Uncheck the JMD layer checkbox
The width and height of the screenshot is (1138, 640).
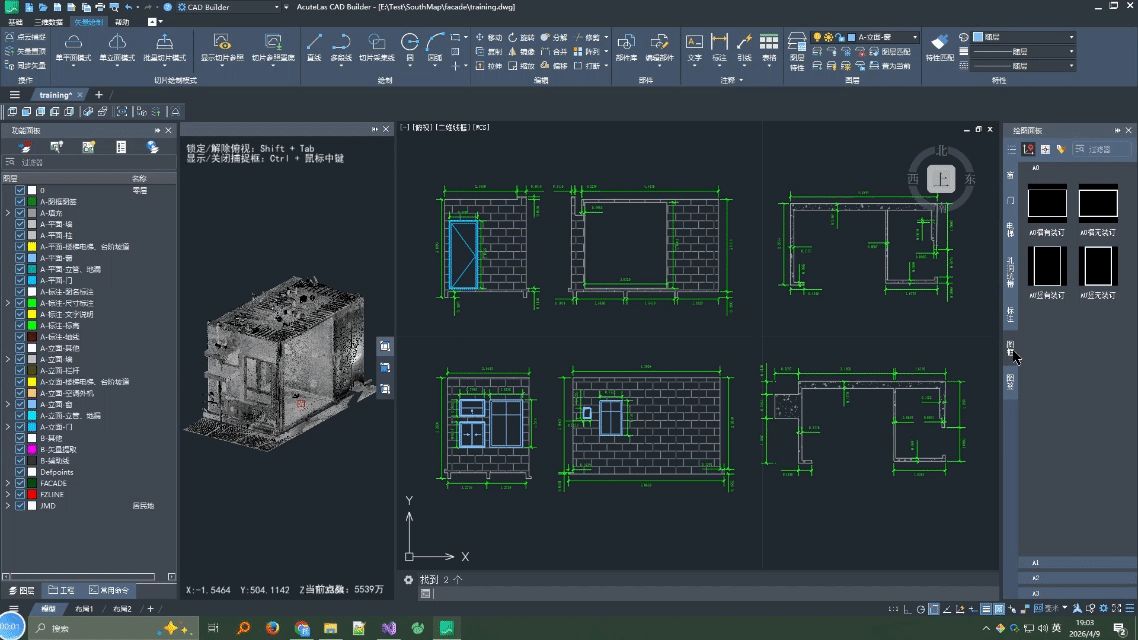(x=20, y=506)
